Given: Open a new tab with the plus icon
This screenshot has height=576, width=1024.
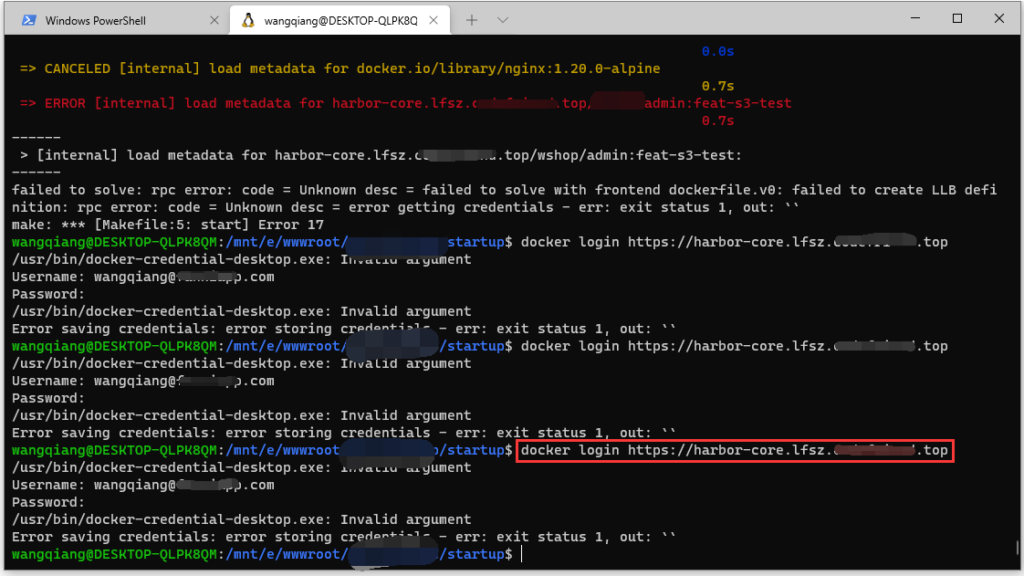Looking at the screenshot, I should 472,20.
